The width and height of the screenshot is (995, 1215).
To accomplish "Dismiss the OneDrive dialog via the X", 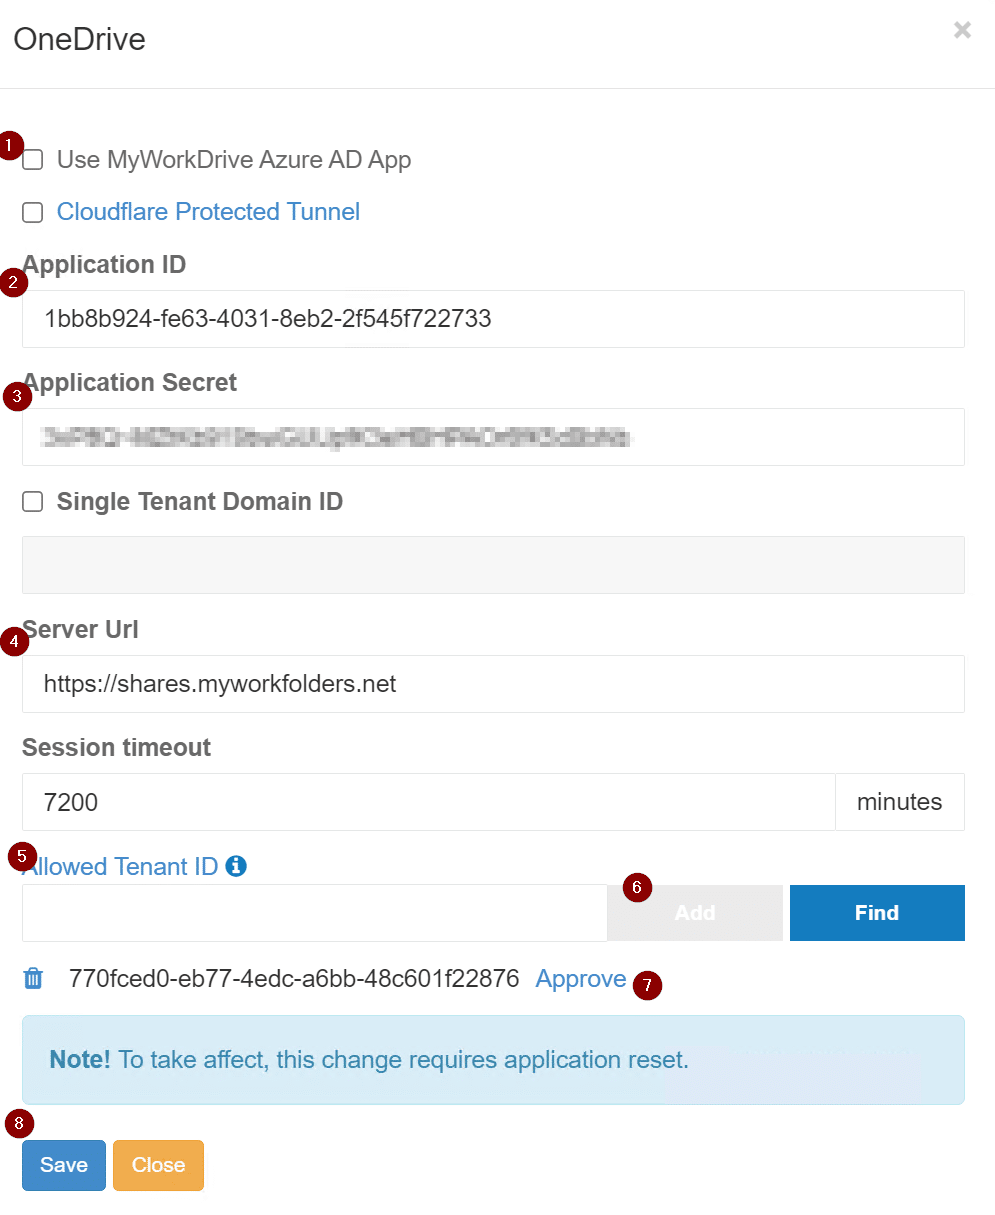I will (x=962, y=30).
